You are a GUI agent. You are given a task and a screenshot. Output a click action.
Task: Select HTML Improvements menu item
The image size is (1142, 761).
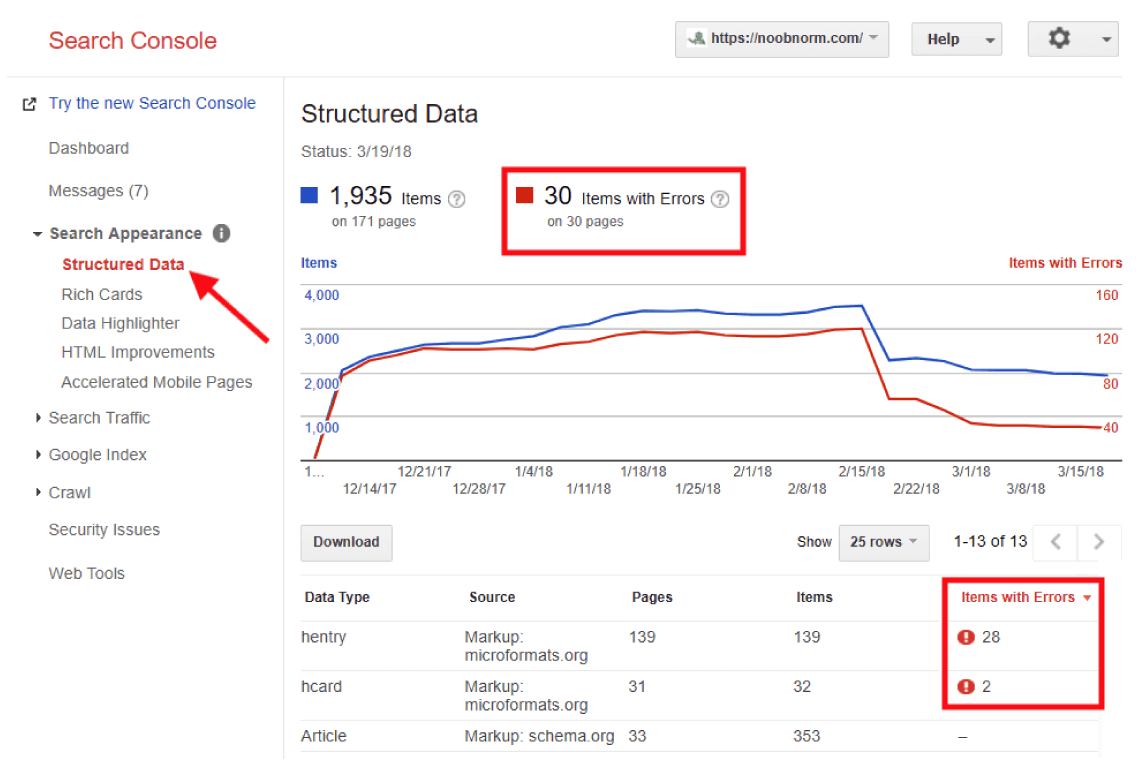click(x=138, y=352)
